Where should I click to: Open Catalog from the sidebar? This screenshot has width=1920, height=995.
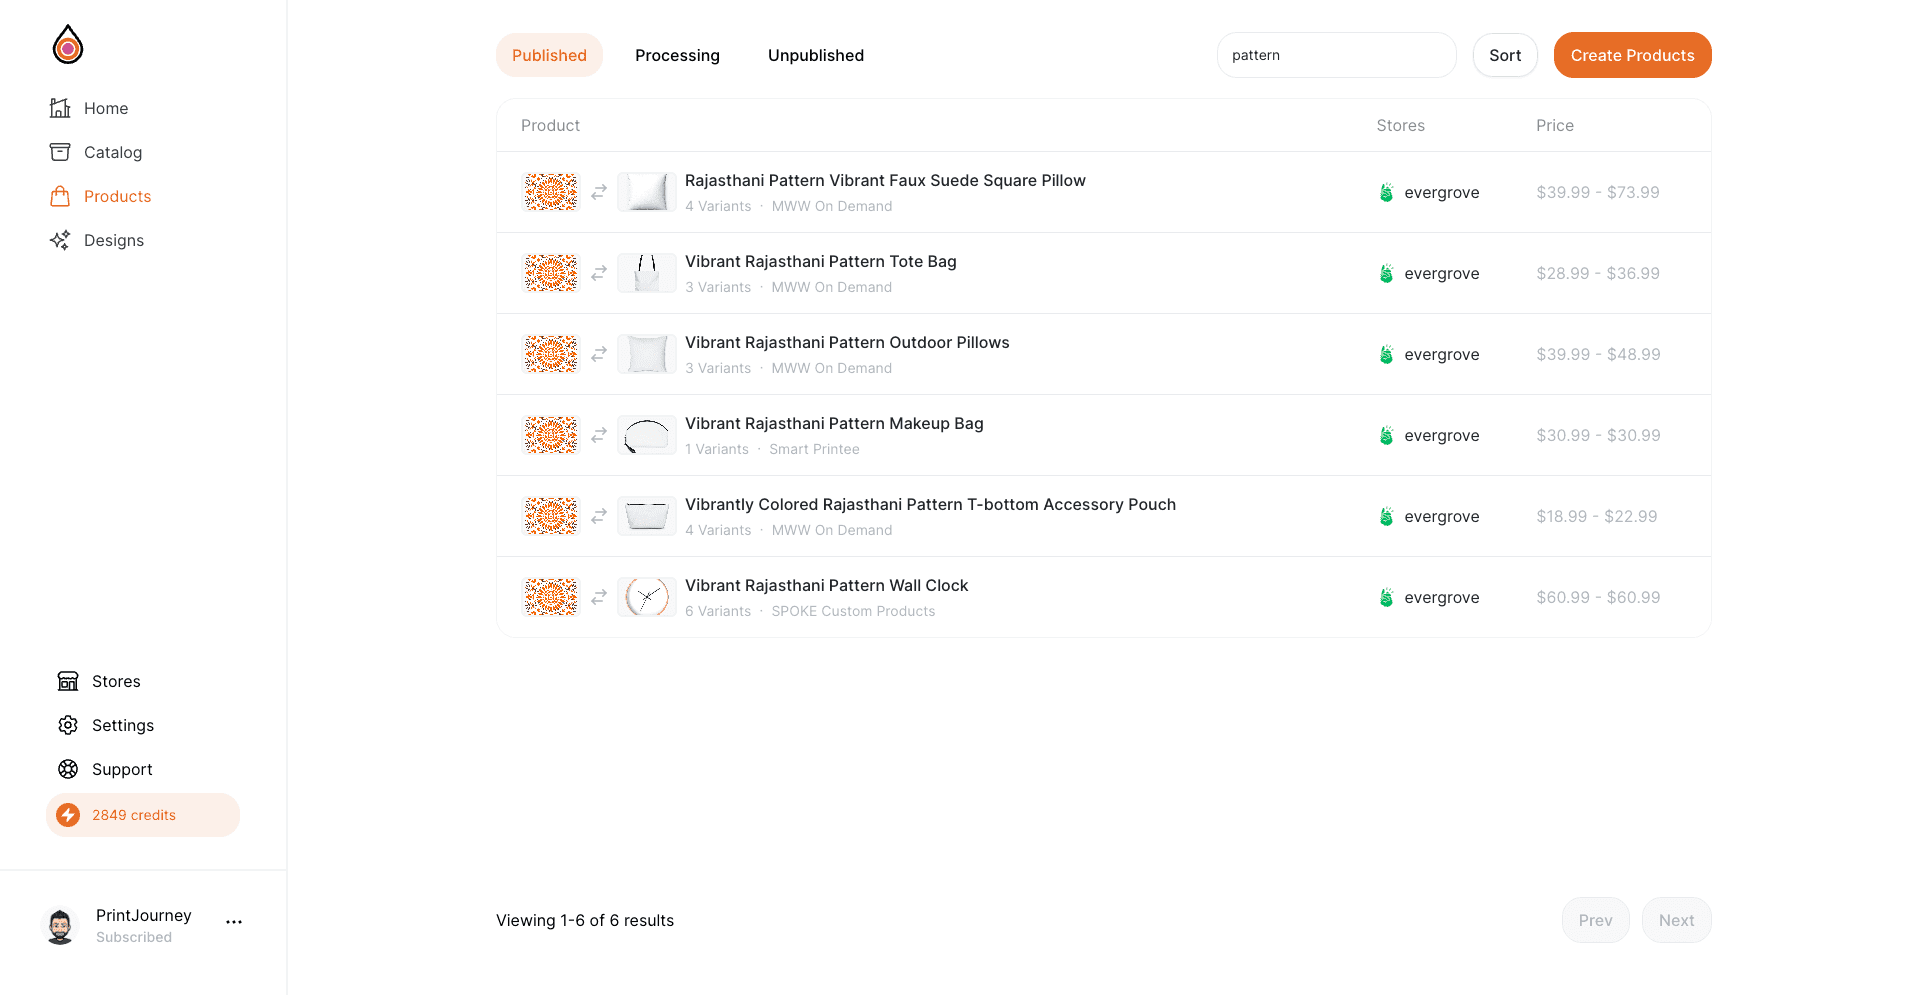click(x=96, y=152)
